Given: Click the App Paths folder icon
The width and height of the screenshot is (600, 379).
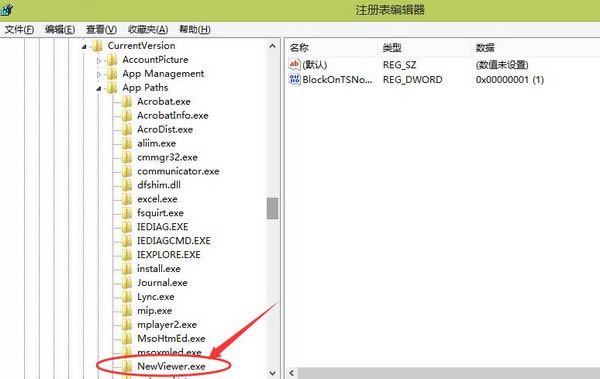Looking at the screenshot, I should click(112, 88).
